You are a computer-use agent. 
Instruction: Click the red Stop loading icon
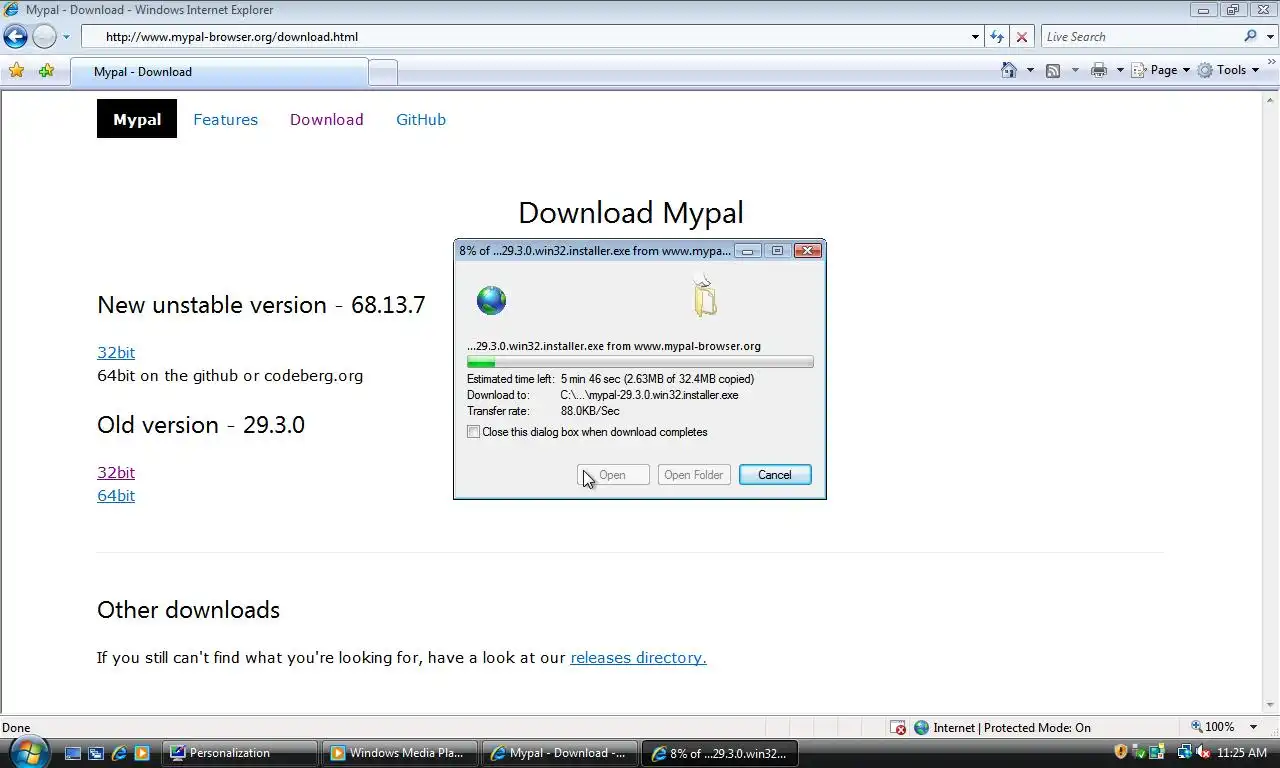coord(1021,37)
